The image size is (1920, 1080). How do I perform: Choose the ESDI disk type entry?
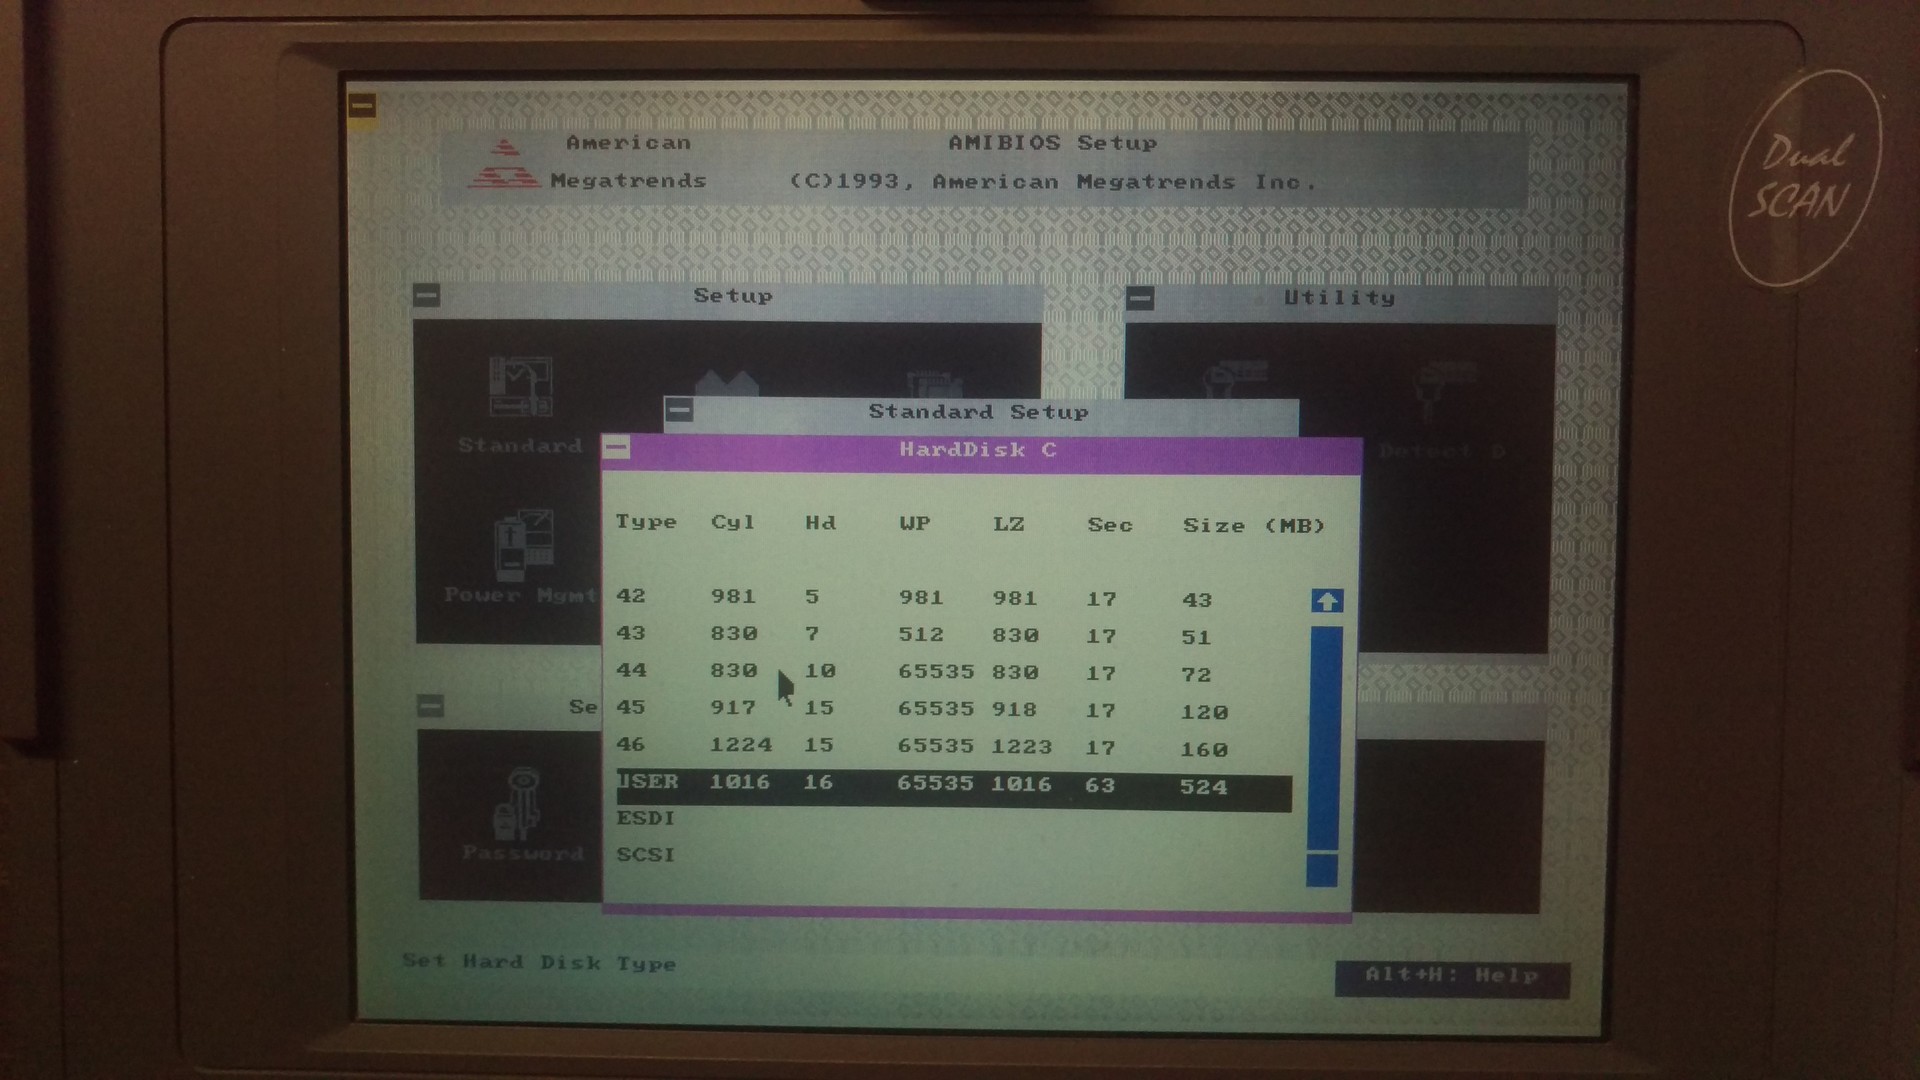[x=646, y=818]
